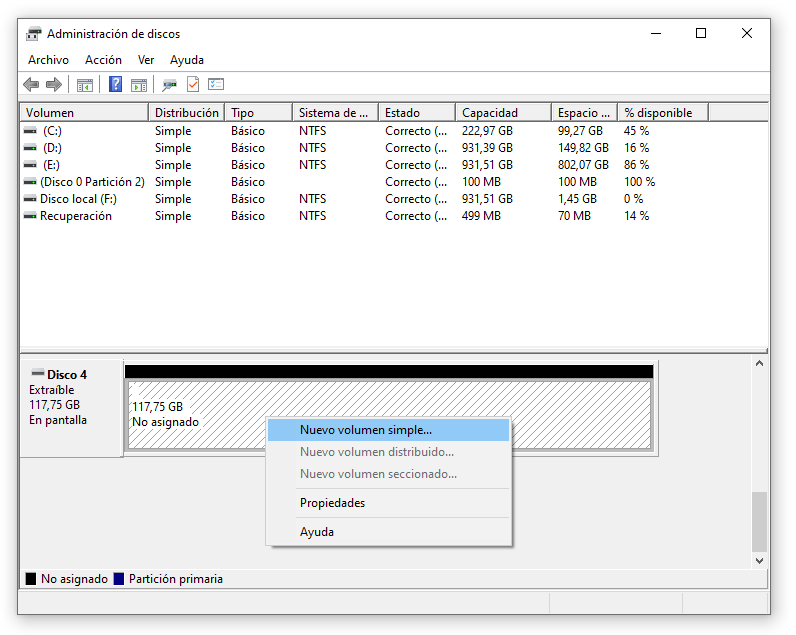Click the disk icon next to Disco 4
The image size is (796, 635).
(38, 373)
